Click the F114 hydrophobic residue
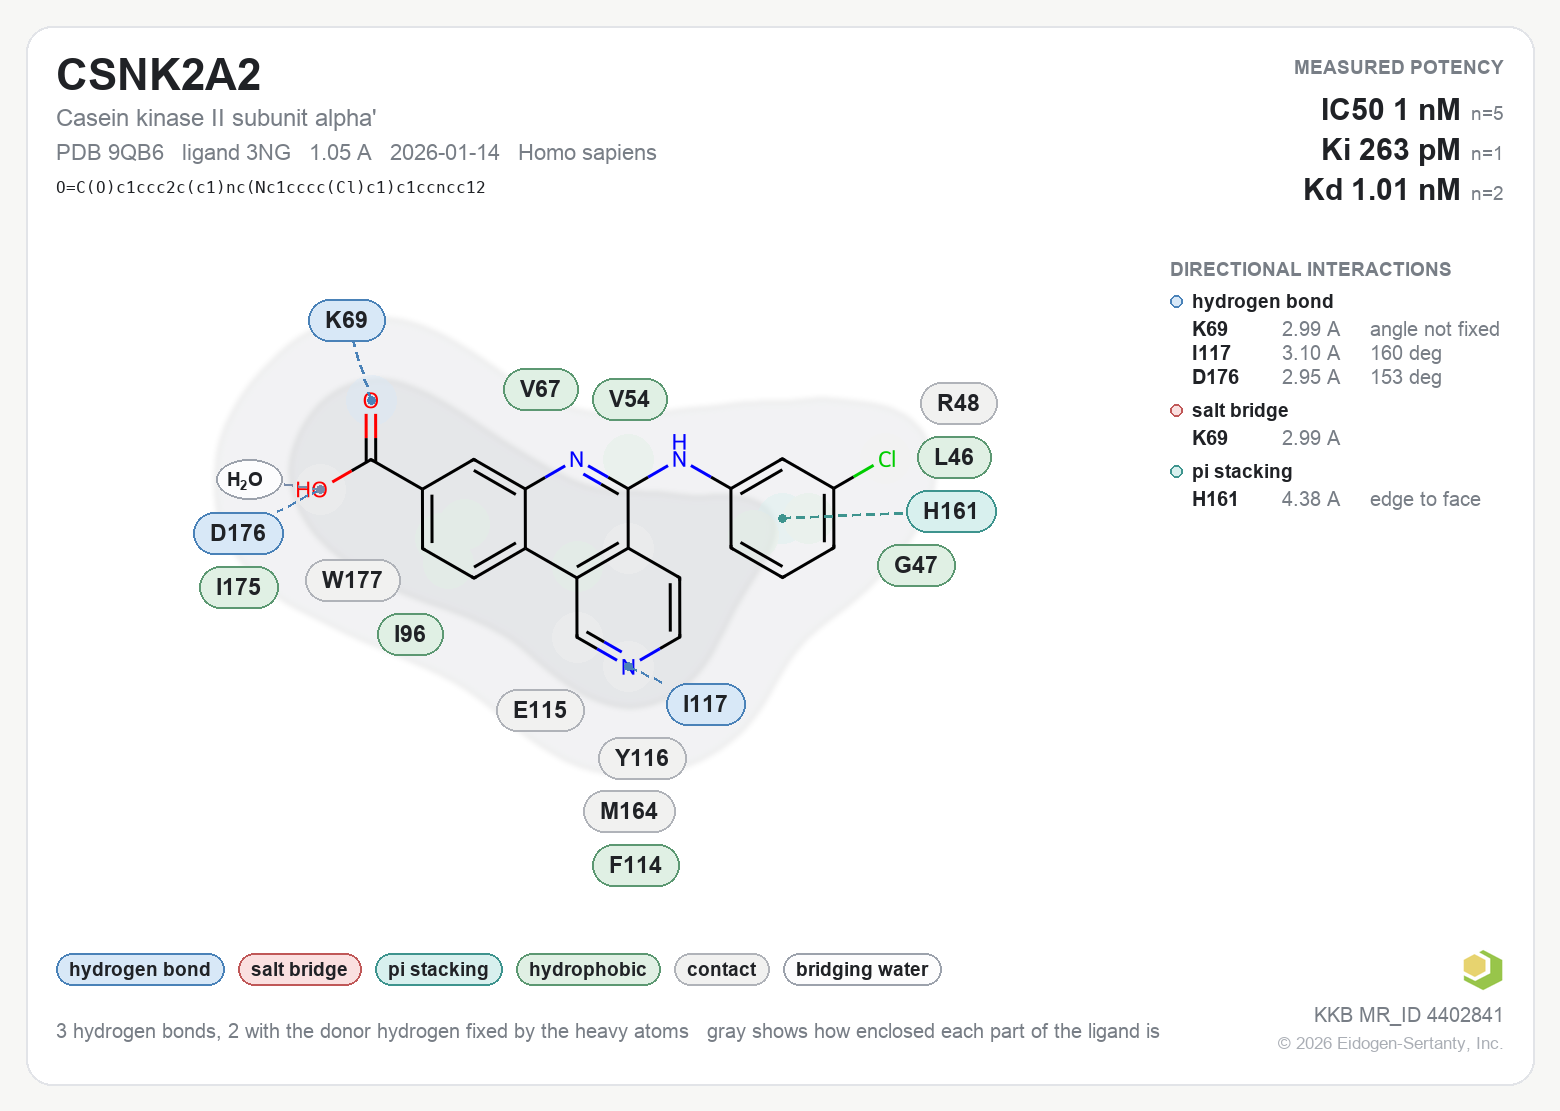1560x1111 pixels. [635, 865]
